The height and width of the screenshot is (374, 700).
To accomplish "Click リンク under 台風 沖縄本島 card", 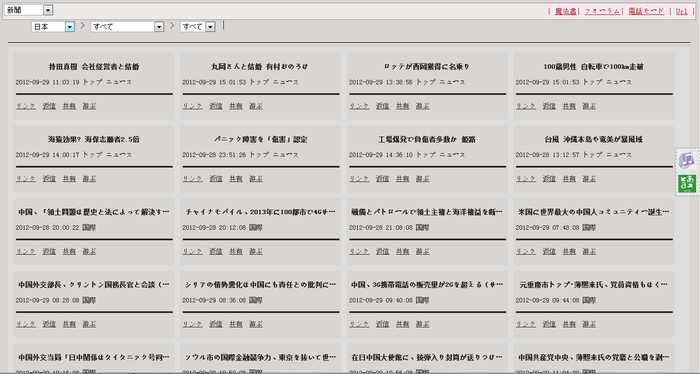I will click(525, 179).
